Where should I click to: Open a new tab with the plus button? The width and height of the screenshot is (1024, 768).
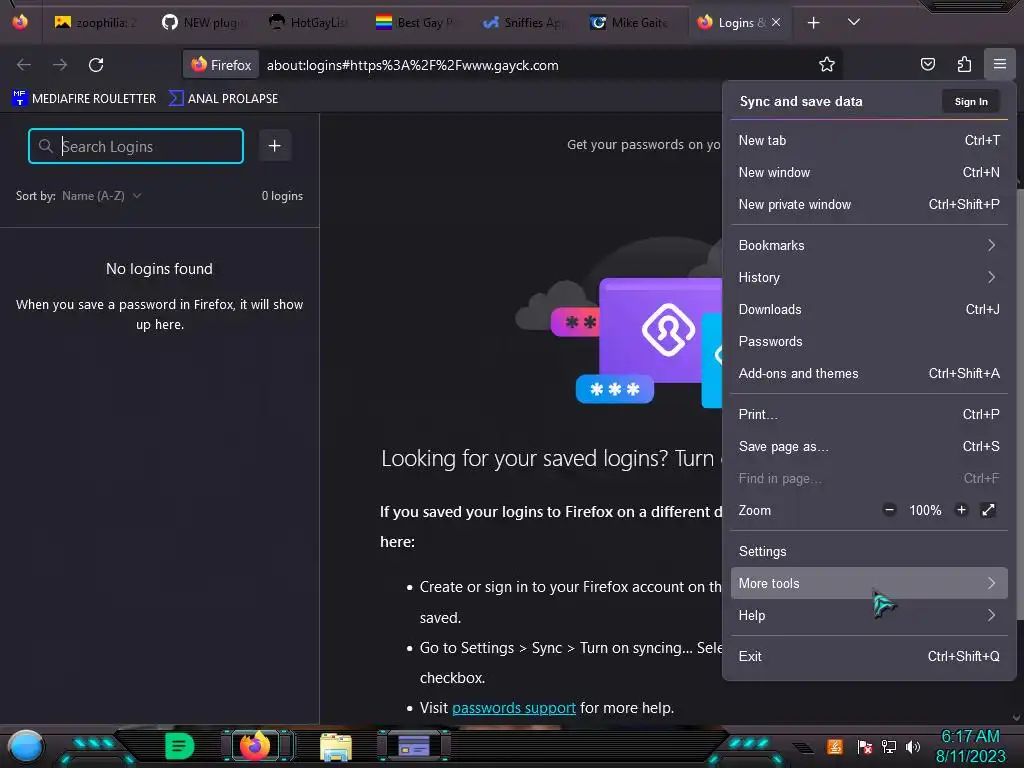[x=814, y=23]
